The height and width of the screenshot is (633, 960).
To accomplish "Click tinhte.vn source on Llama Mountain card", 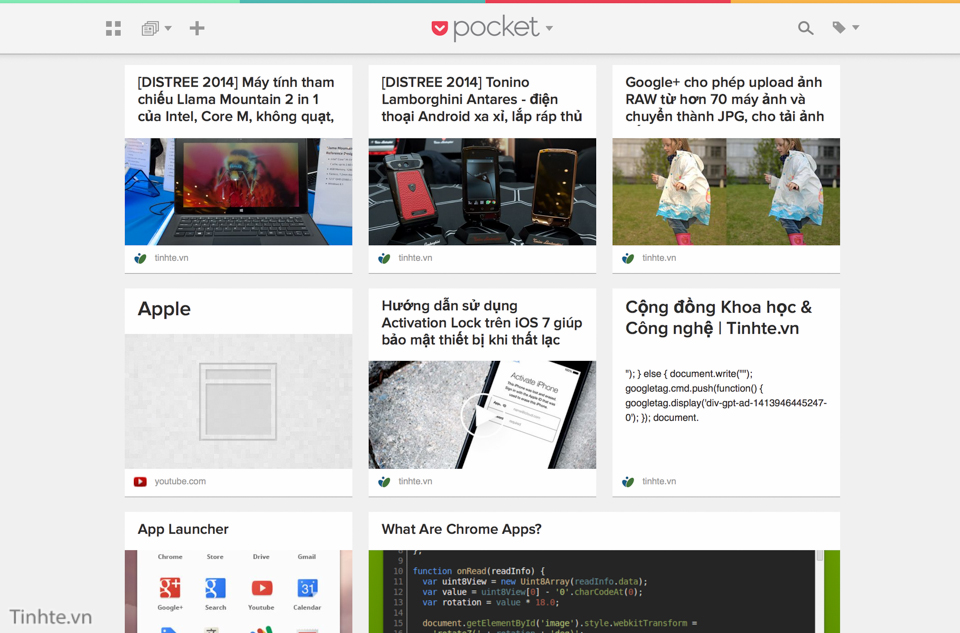I will coord(171,258).
